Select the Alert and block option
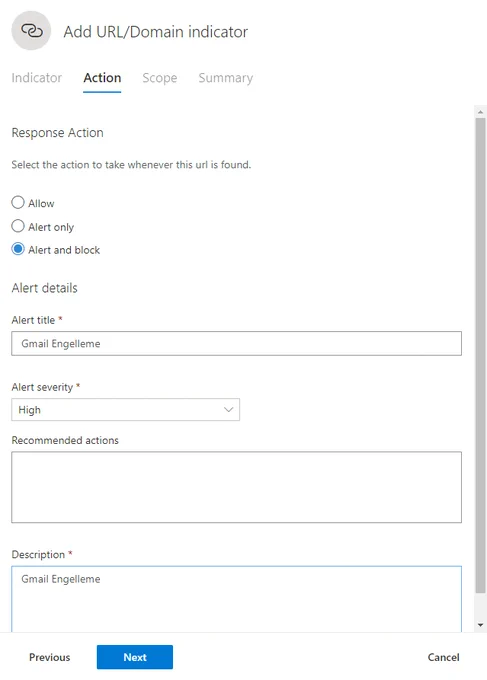Screen dimensions: 487x680 (x=18, y=249)
